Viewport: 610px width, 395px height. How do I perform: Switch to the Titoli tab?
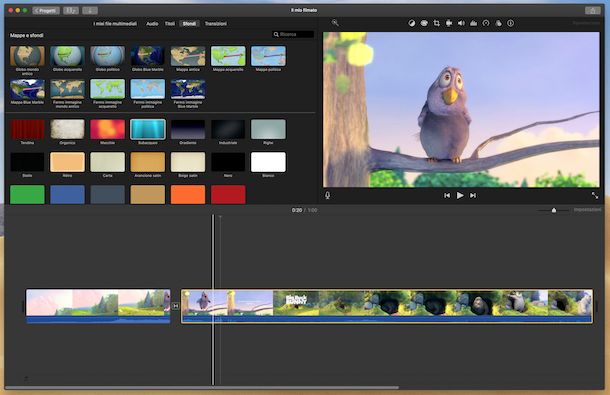tap(170, 24)
